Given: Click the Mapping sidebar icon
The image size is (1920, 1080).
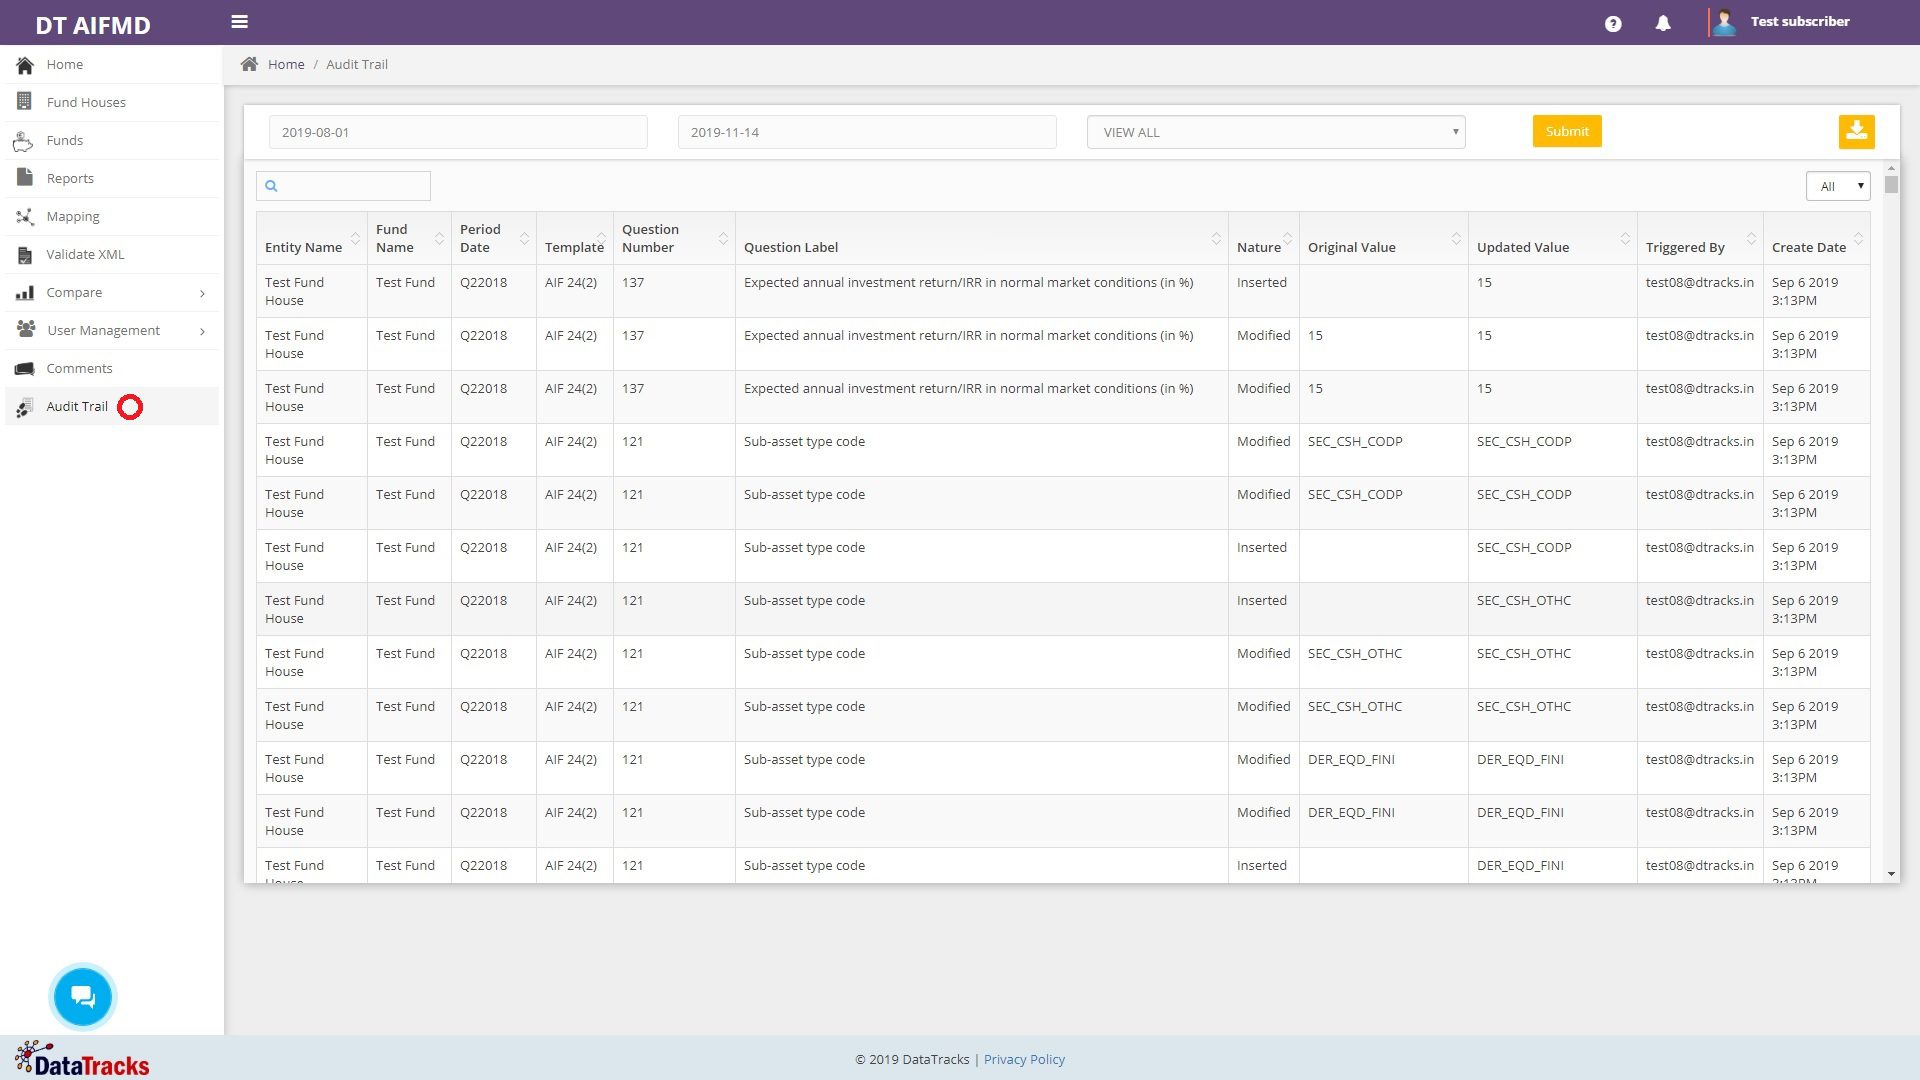Looking at the screenshot, I should pos(24,216).
